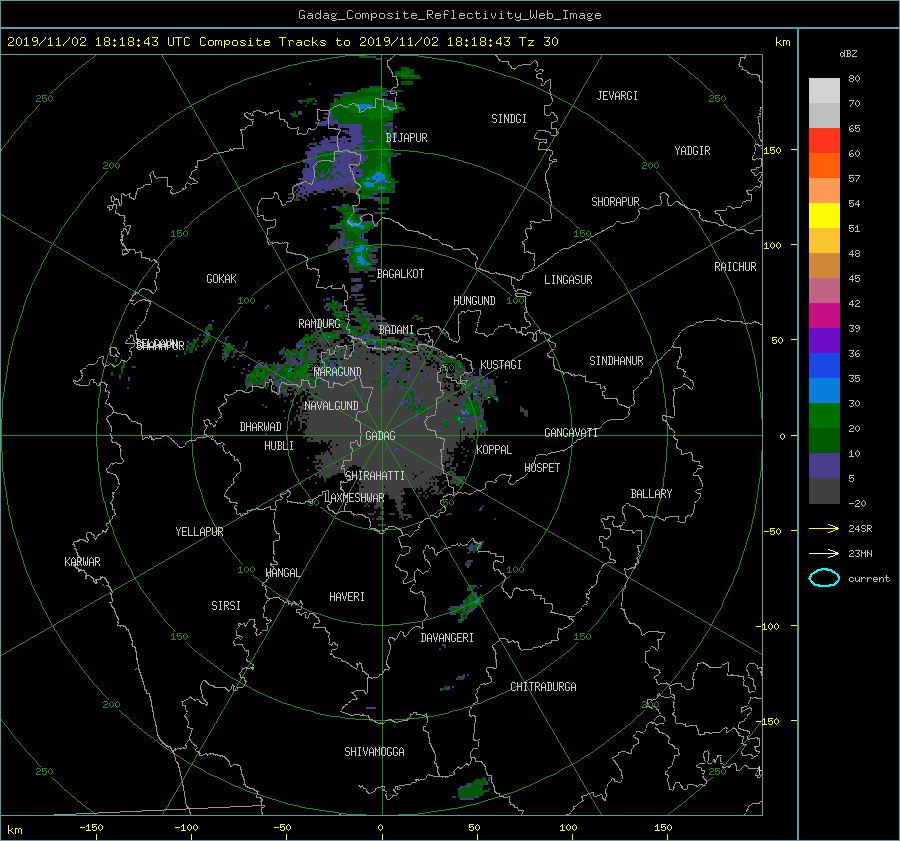Click the RAMDURG city label
900x841 pixels.
click(319, 324)
